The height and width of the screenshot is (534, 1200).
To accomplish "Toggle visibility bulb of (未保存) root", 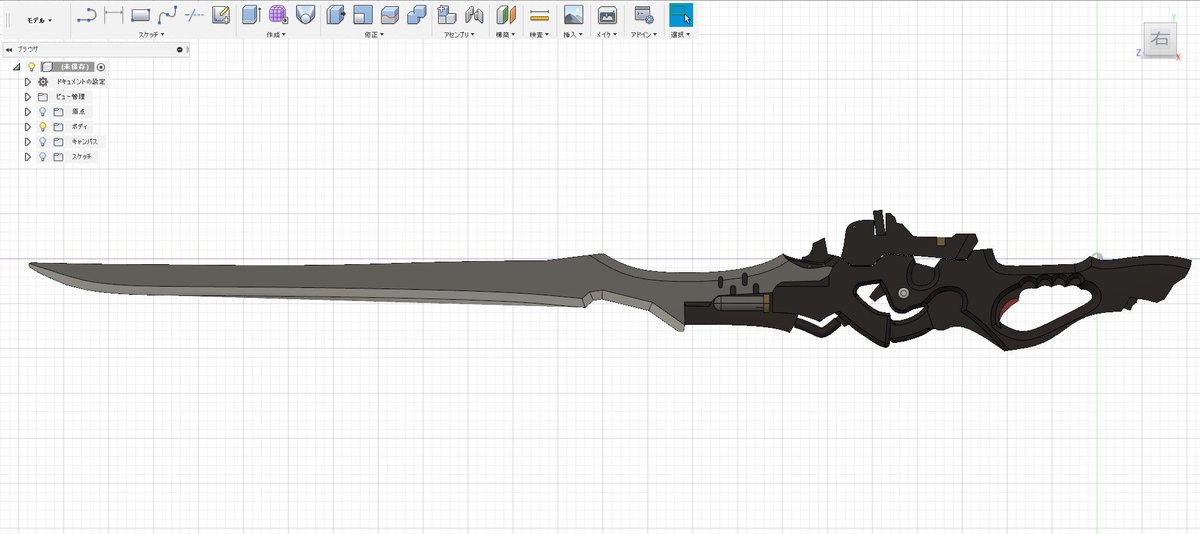I will (31, 66).
